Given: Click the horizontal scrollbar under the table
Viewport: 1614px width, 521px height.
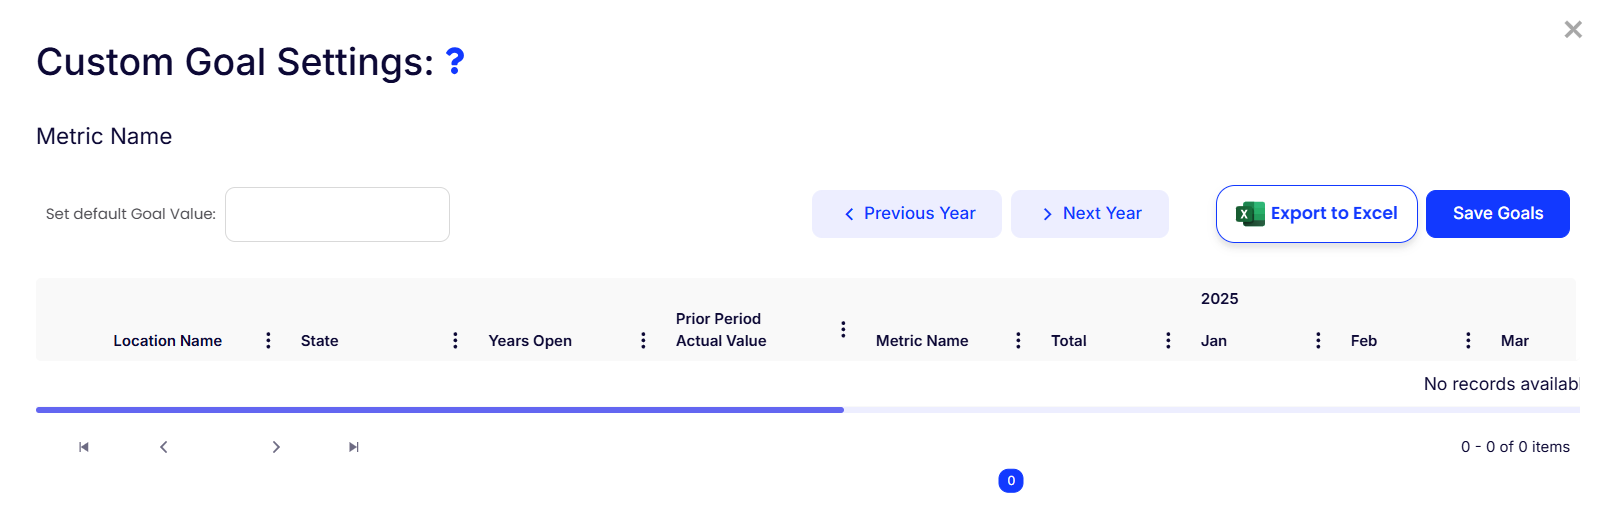Looking at the screenshot, I should (x=440, y=410).
